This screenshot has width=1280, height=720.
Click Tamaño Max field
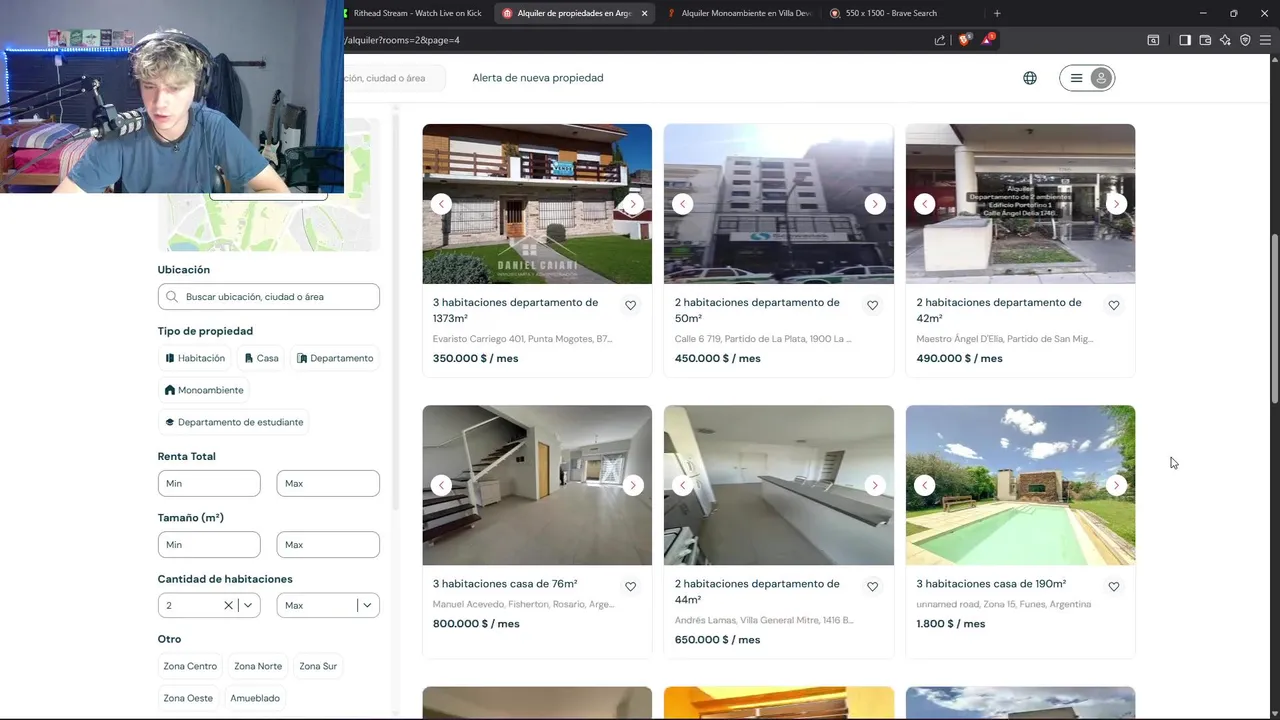point(328,545)
